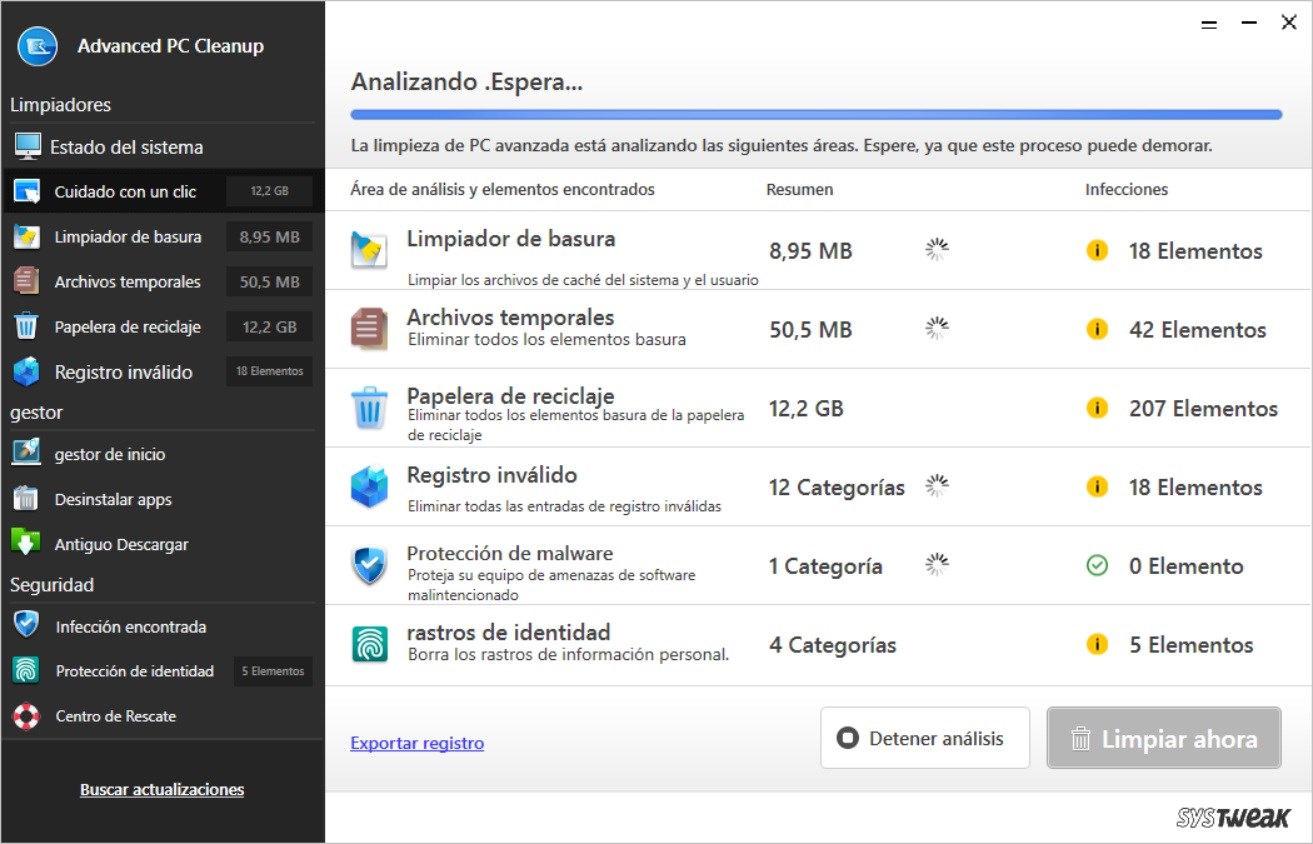Click the 18 Elementos badge in sidebar
1313x844 pixels.
point(269,371)
